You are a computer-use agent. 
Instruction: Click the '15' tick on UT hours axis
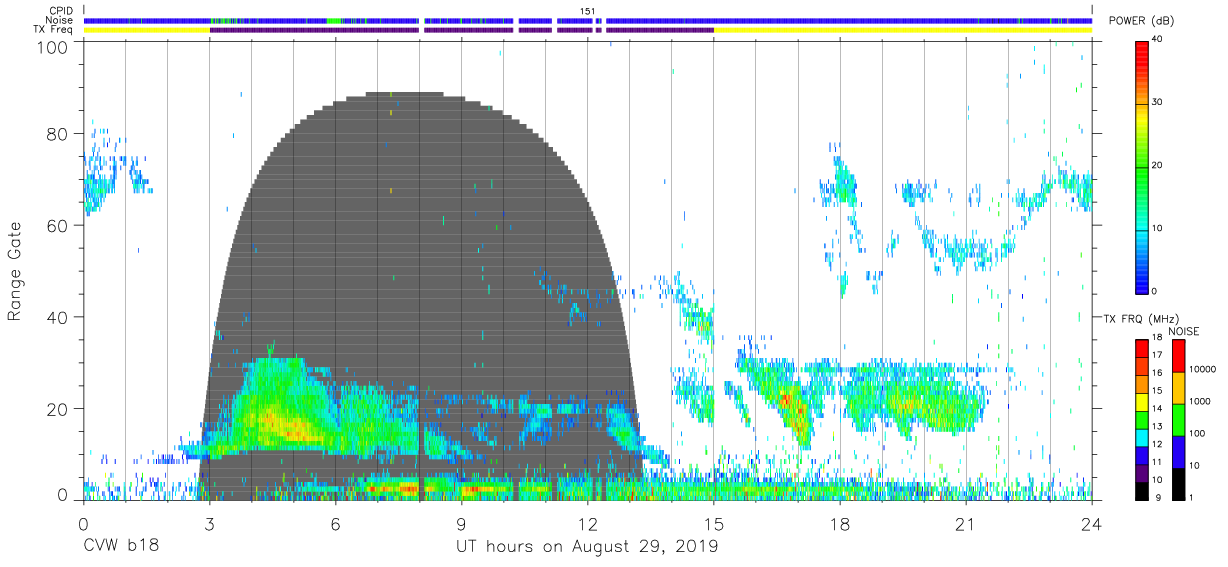tap(714, 523)
